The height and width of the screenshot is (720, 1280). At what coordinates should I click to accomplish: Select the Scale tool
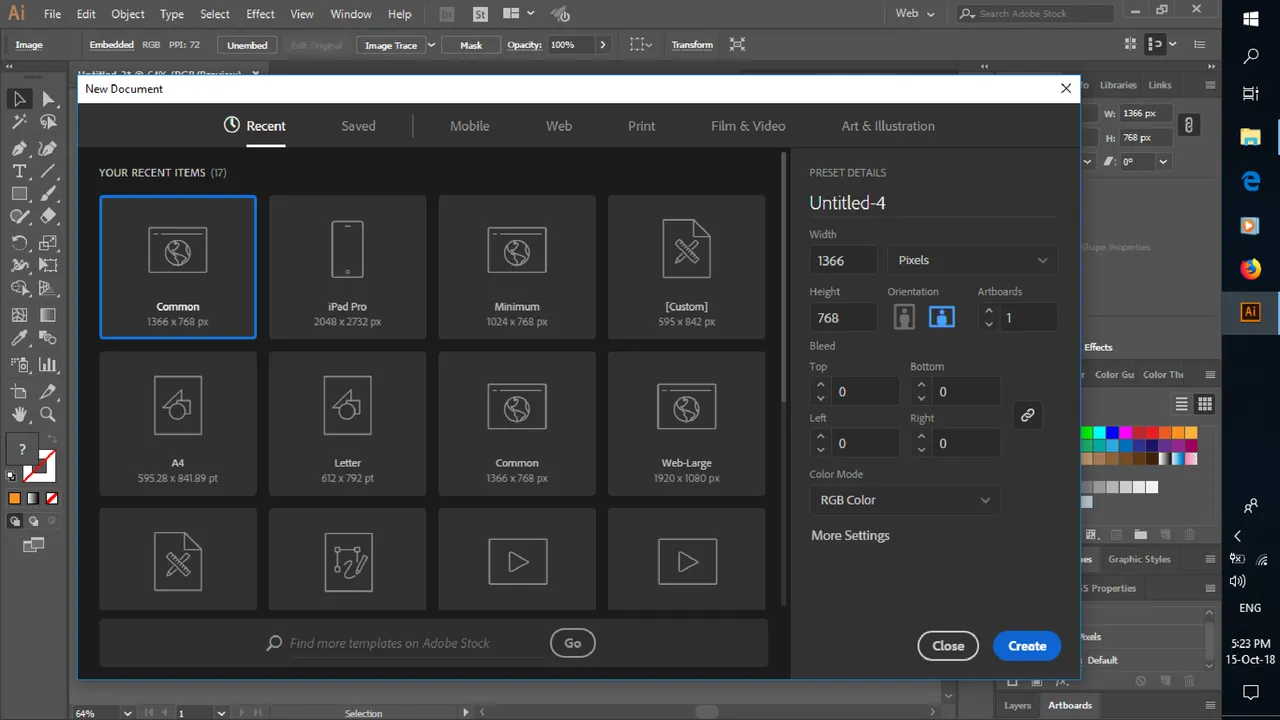[48, 243]
